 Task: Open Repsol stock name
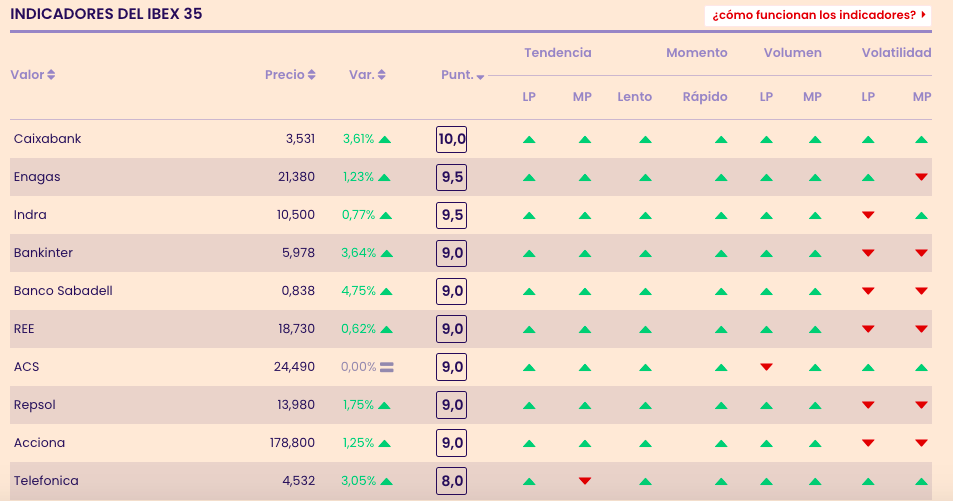coord(35,405)
